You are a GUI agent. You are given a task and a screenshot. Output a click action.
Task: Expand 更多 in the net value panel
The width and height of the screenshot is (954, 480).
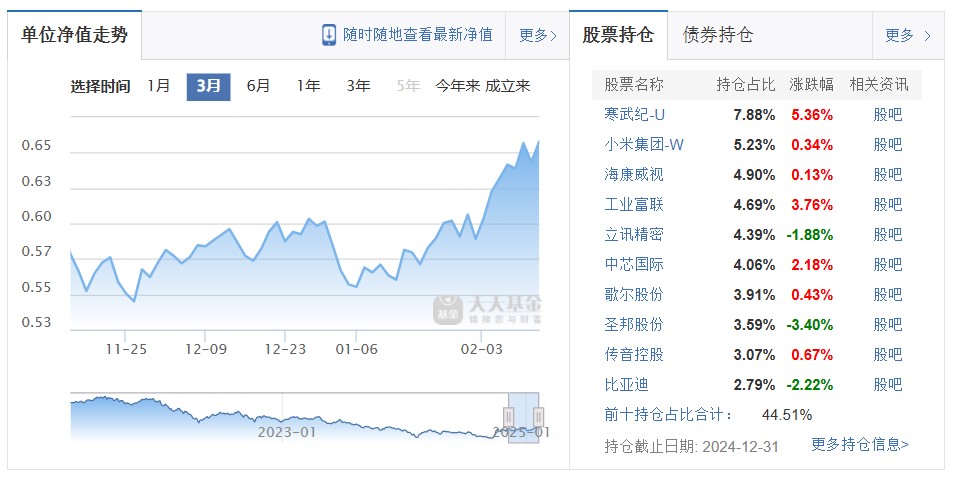point(538,35)
